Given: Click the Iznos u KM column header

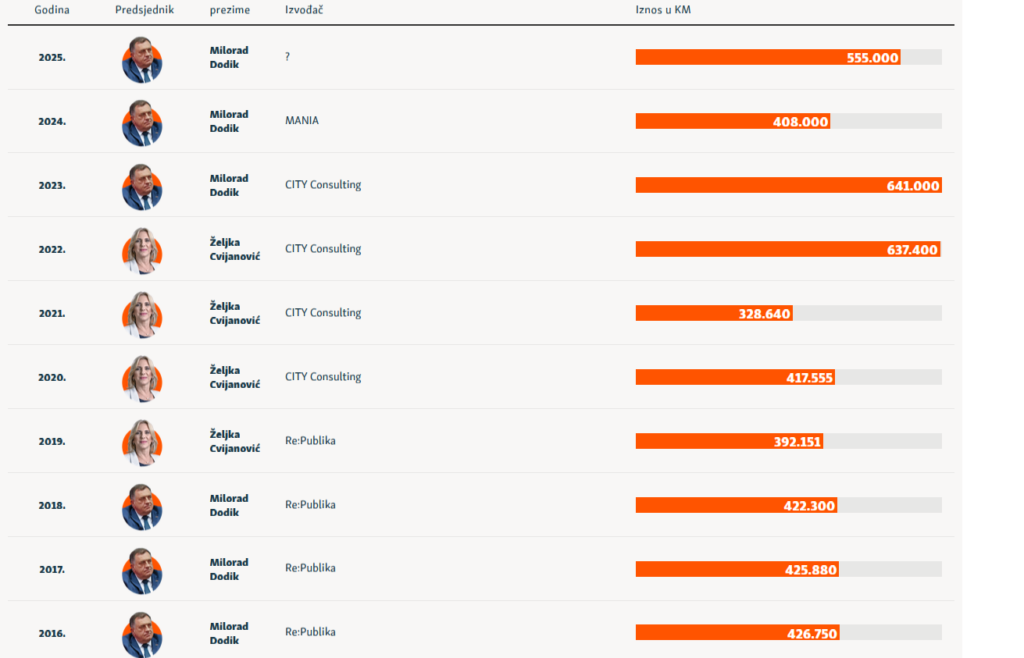Looking at the screenshot, I should pos(663,10).
